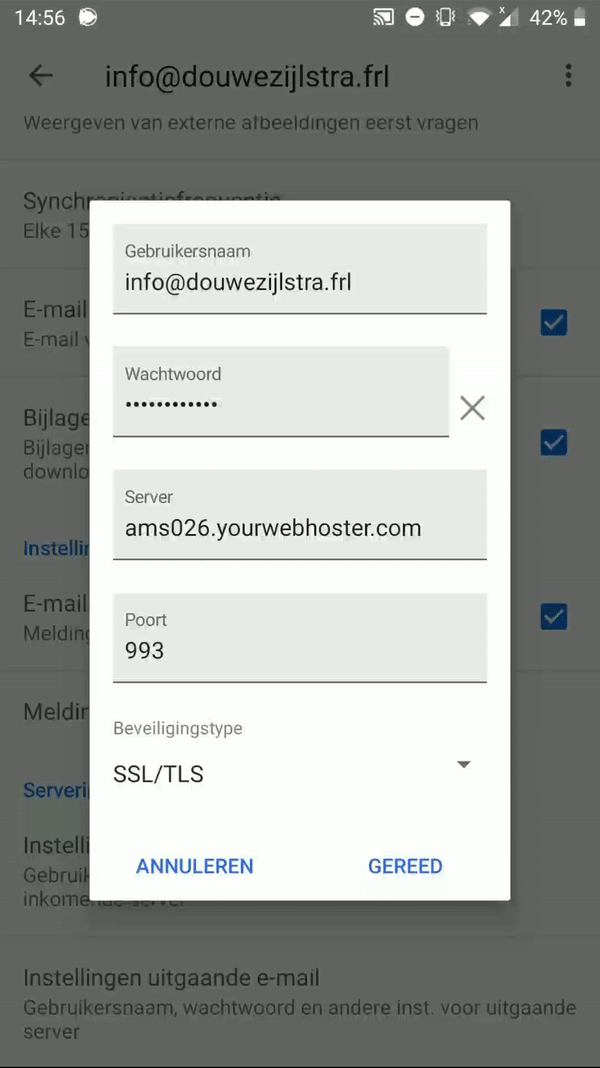Screen dimensions: 600x1068
Task: Tap the battery indicator icon
Action: tap(580, 18)
